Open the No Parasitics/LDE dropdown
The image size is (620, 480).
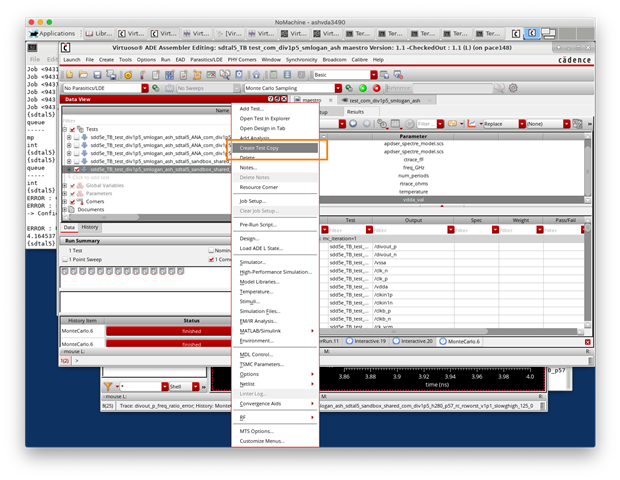[x=145, y=88]
